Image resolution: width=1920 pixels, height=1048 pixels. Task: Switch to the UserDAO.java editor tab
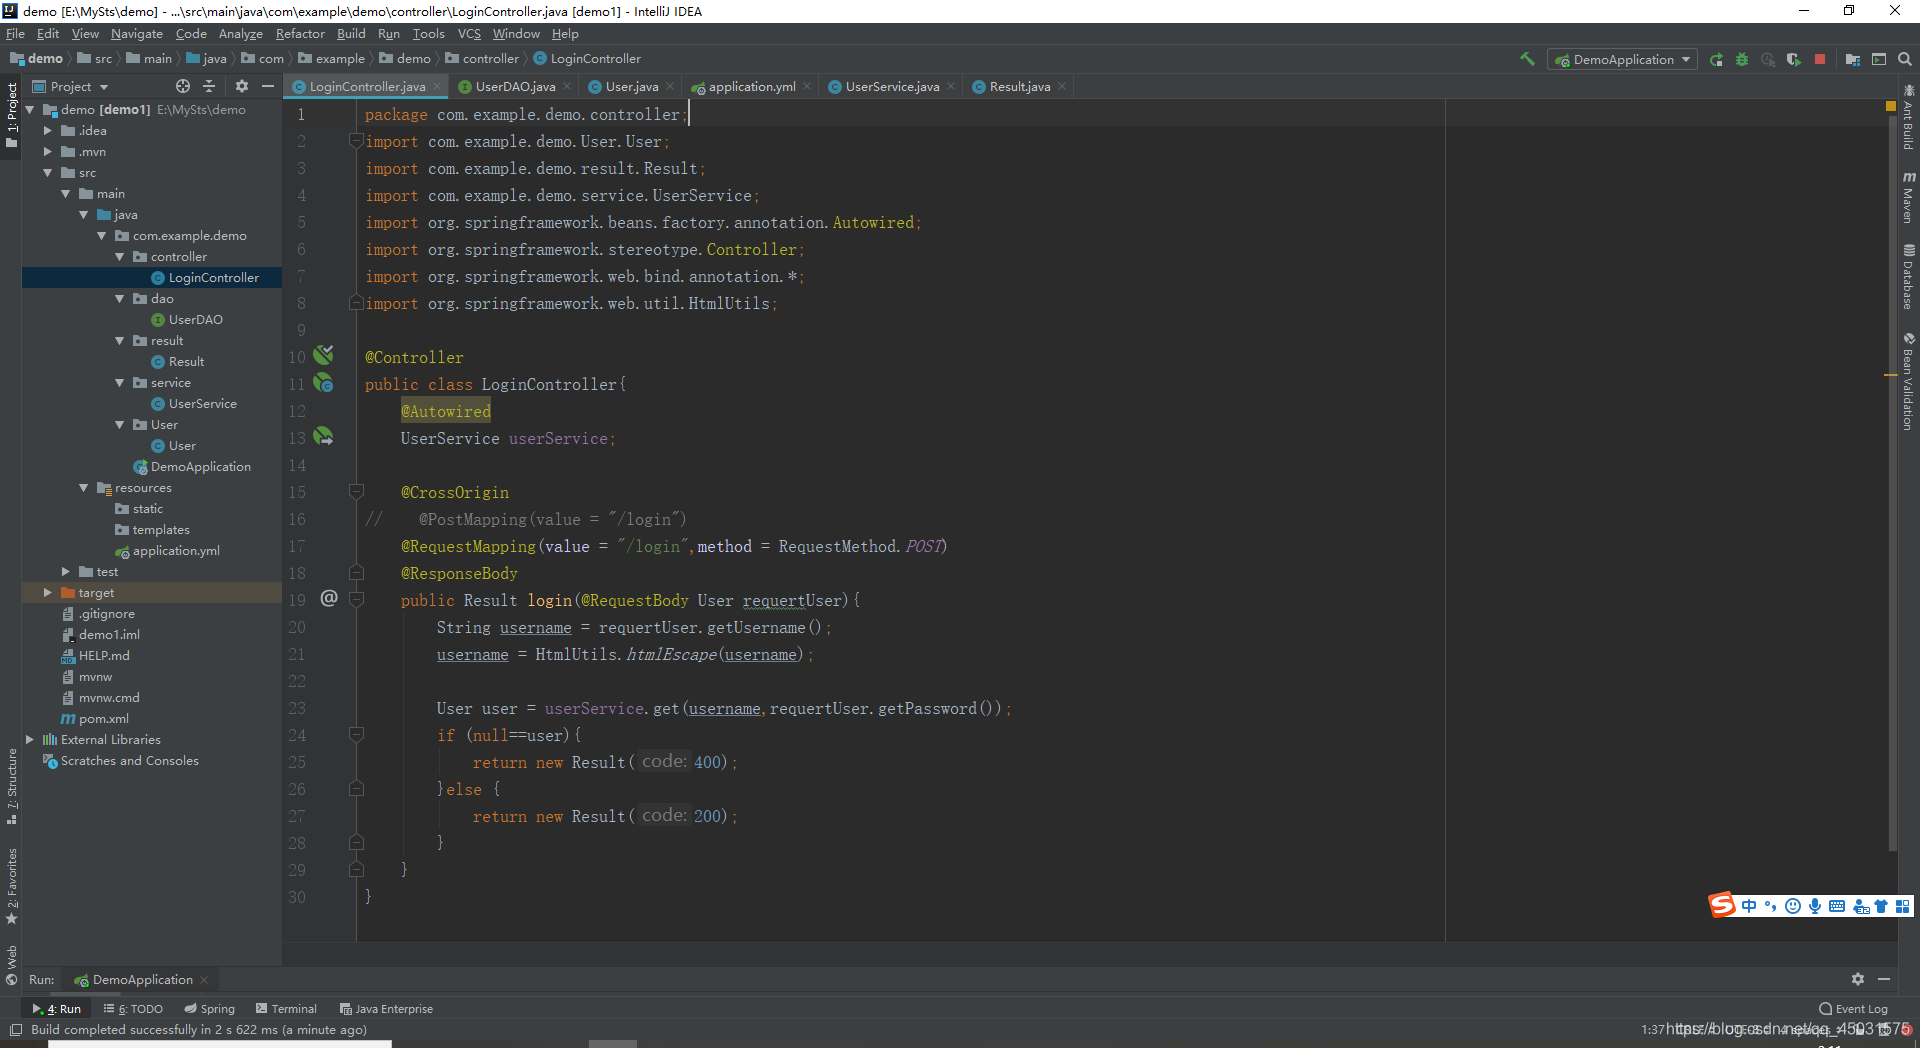click(515, 87)
